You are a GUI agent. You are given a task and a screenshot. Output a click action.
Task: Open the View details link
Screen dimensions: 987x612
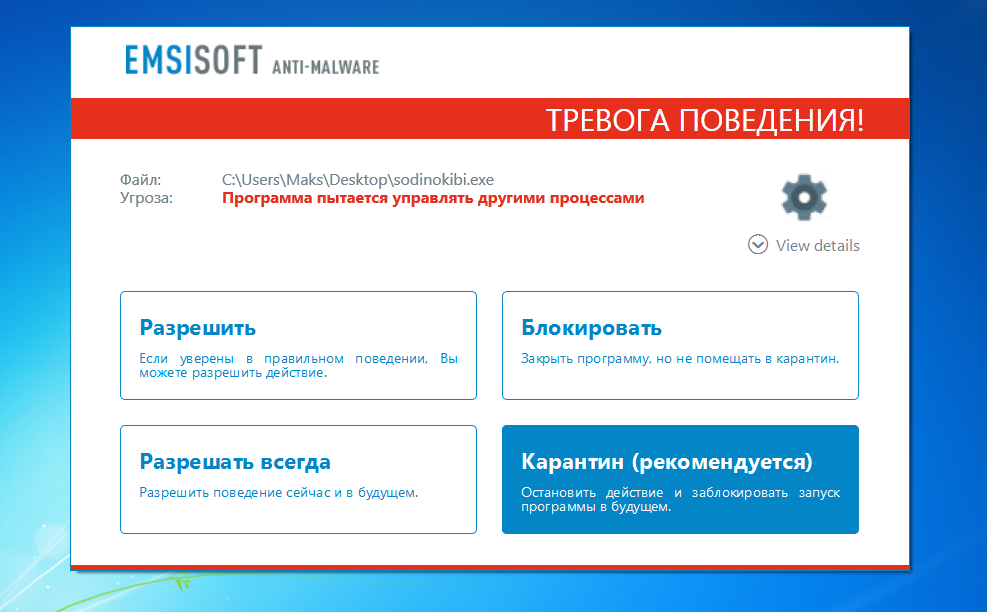817,246
